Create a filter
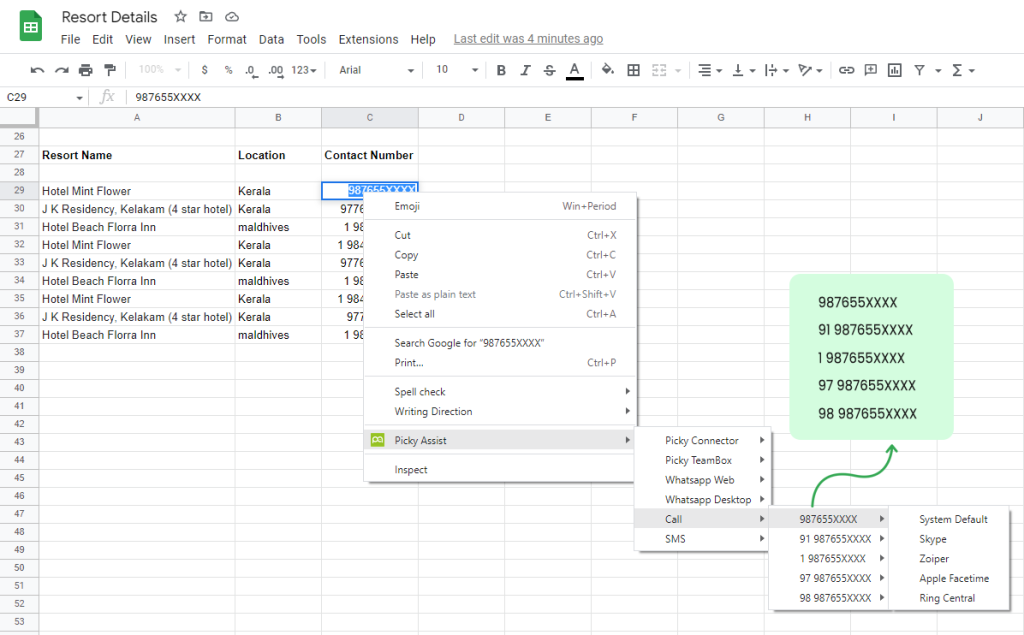The width and height of the screenshot is (1024, 635). click(920, 70)
